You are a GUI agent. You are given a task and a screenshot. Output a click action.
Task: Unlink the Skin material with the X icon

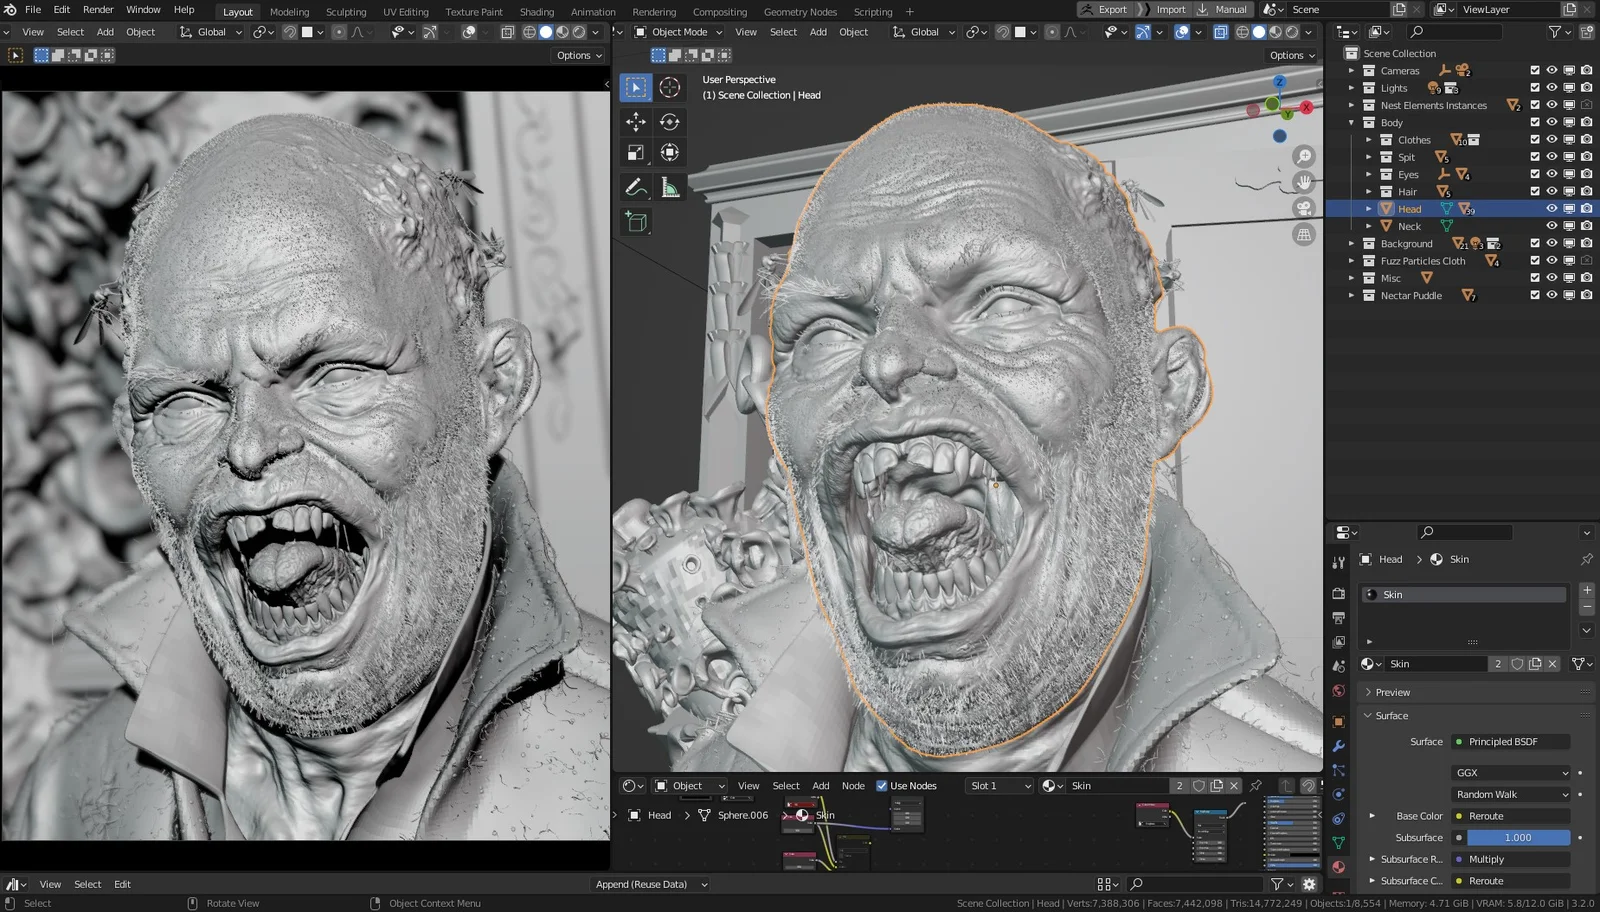(1552, 663)
